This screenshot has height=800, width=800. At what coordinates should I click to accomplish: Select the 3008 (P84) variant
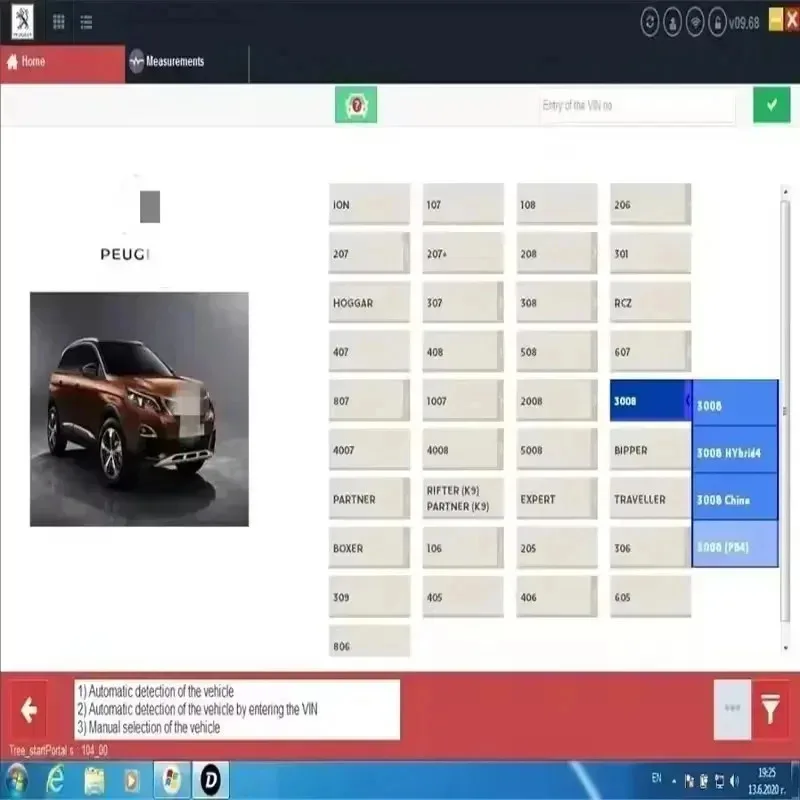pos(733,546)
